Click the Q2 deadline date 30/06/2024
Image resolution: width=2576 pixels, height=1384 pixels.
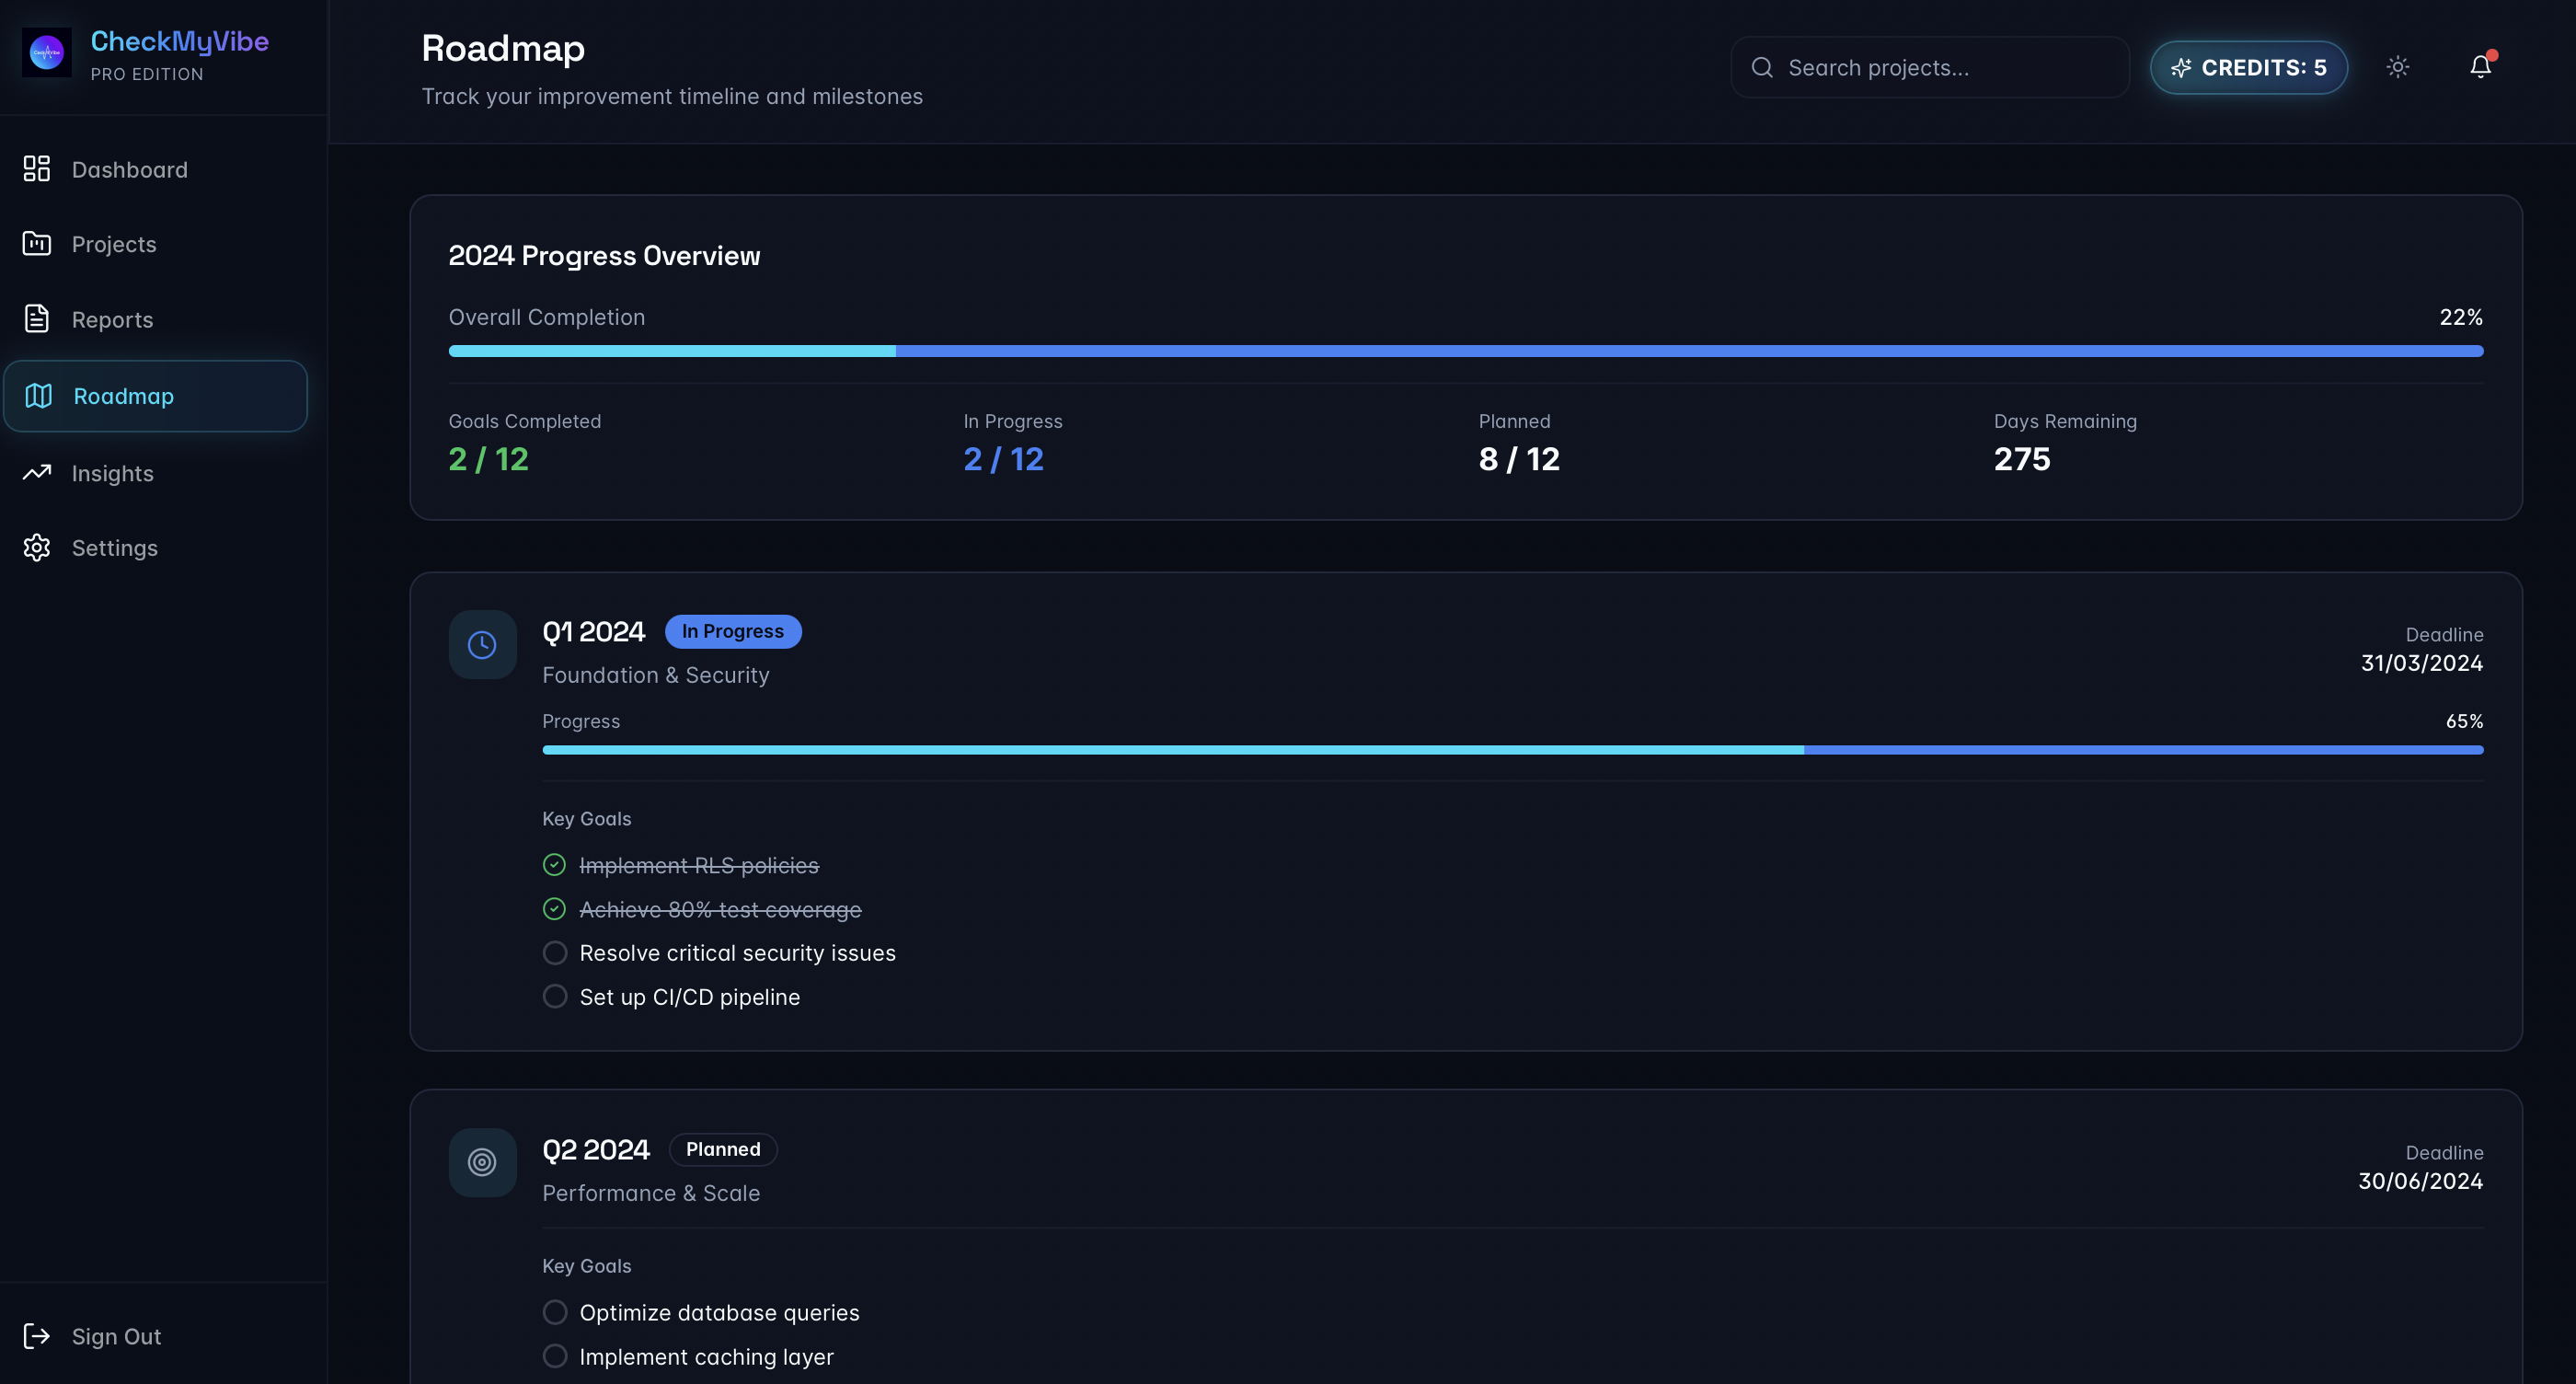point(2420,1181)
